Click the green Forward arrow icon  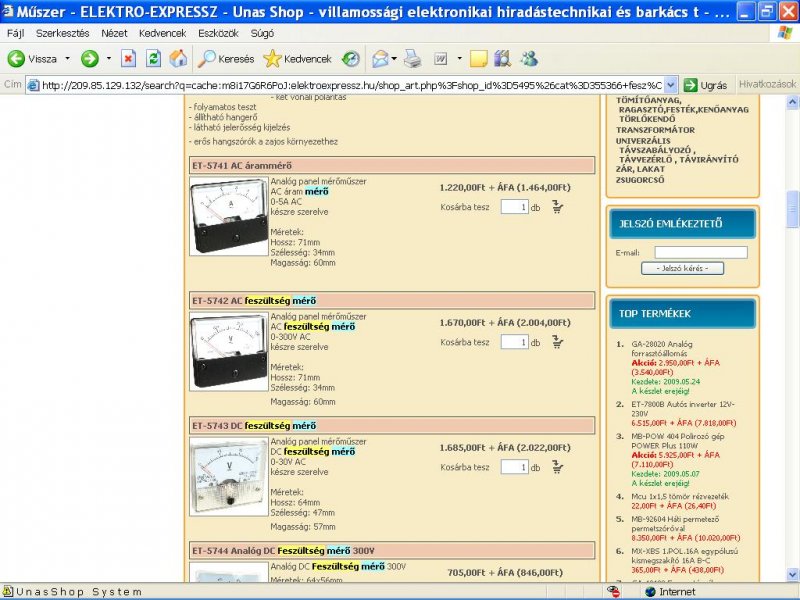[90, 59]
